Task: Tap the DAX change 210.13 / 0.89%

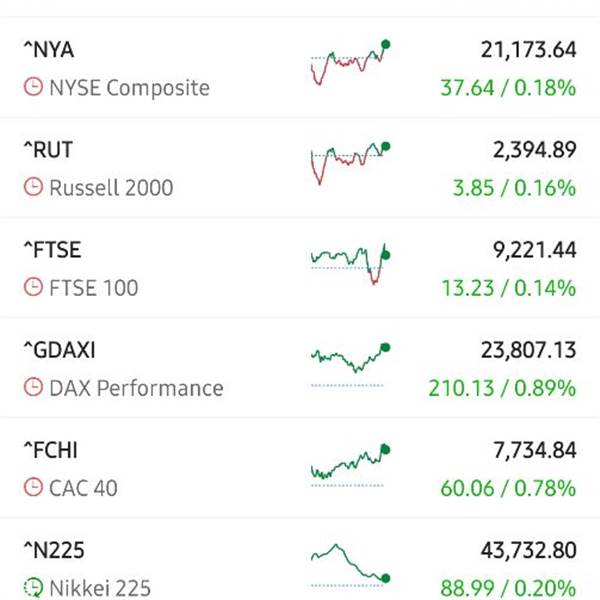Action: pos(502,388)
